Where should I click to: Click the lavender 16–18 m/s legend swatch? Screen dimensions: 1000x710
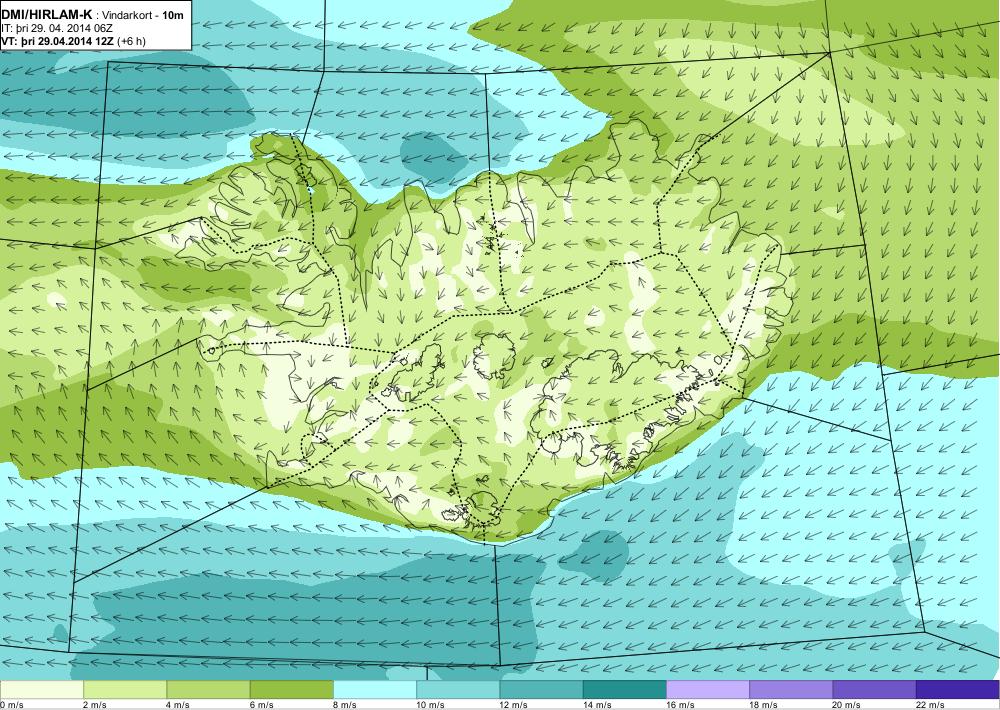708,690
